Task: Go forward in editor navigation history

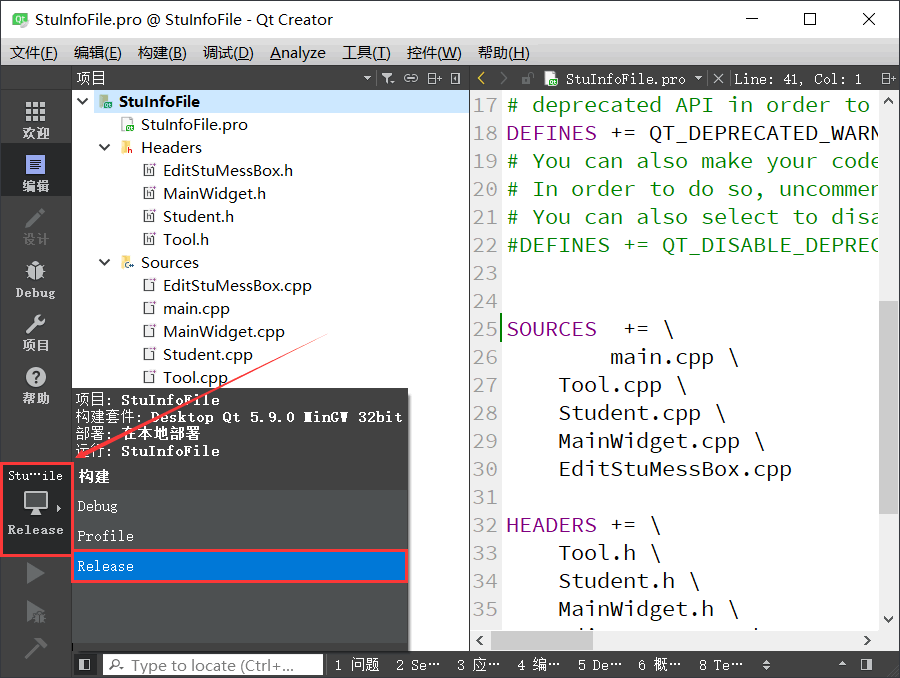Action: coord(503,78)
